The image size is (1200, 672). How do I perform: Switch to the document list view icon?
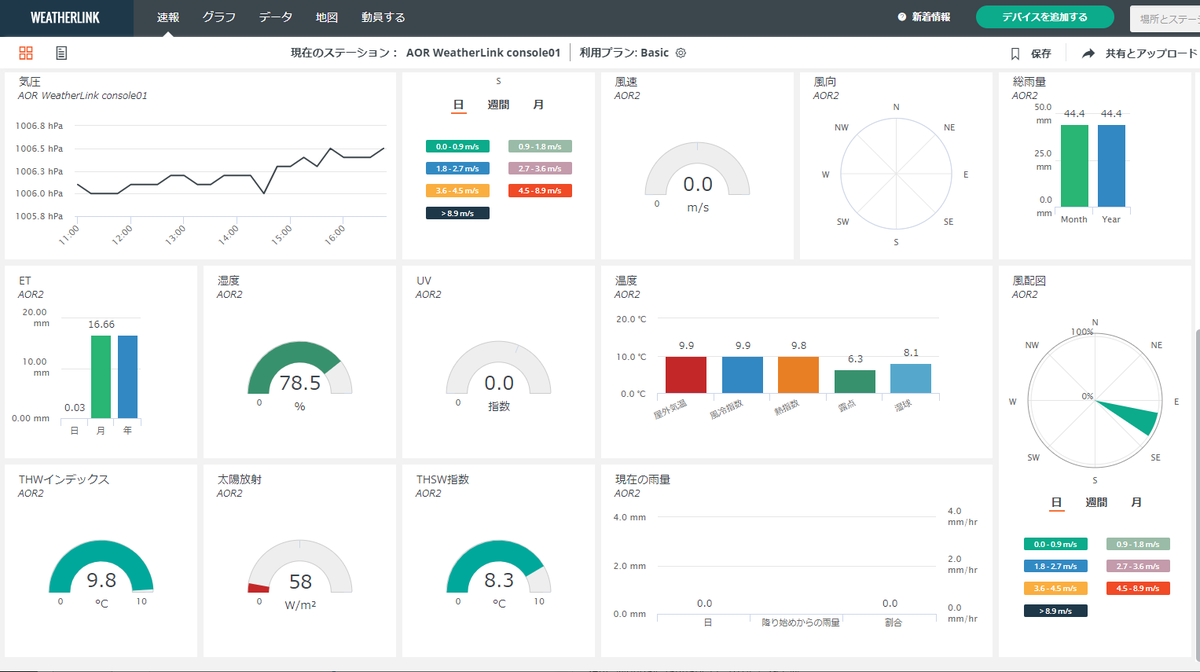coord(61,53)
